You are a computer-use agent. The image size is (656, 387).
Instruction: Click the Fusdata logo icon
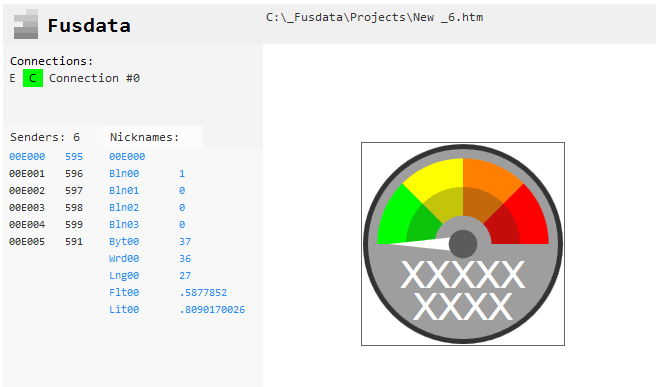click(26, 24)
